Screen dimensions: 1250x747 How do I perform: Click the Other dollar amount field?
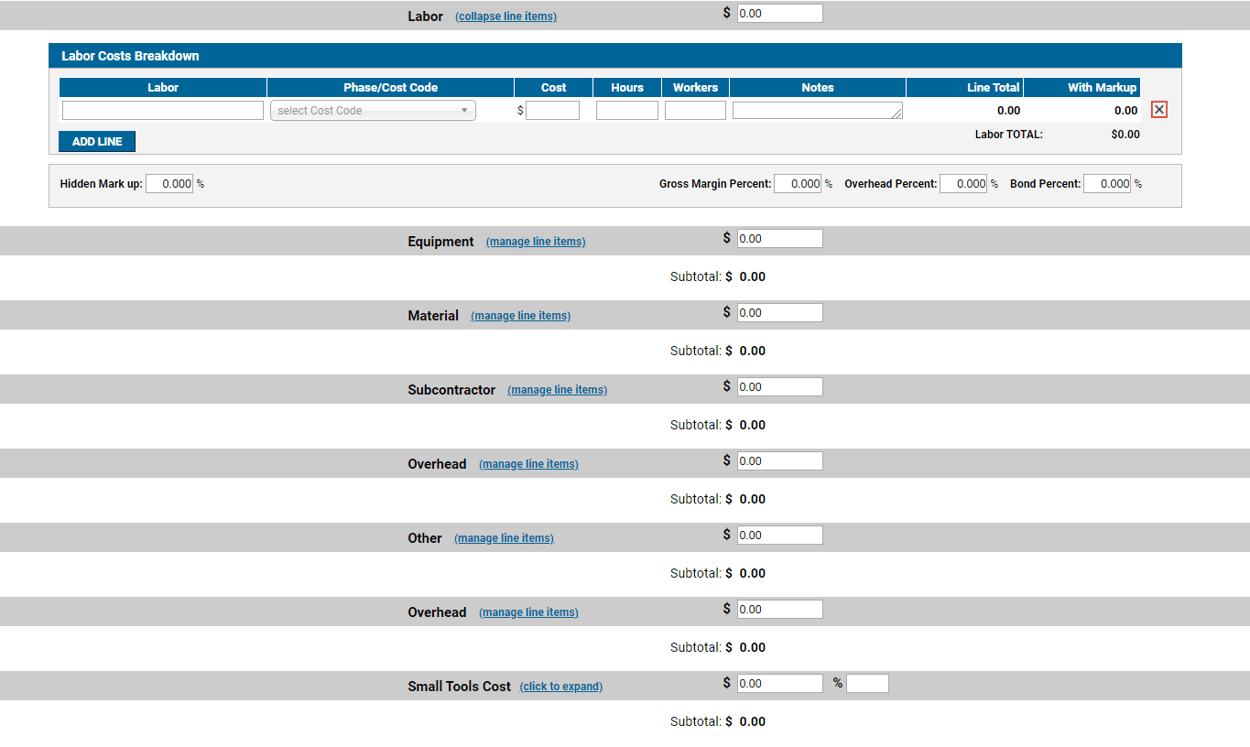coord(780,535)
